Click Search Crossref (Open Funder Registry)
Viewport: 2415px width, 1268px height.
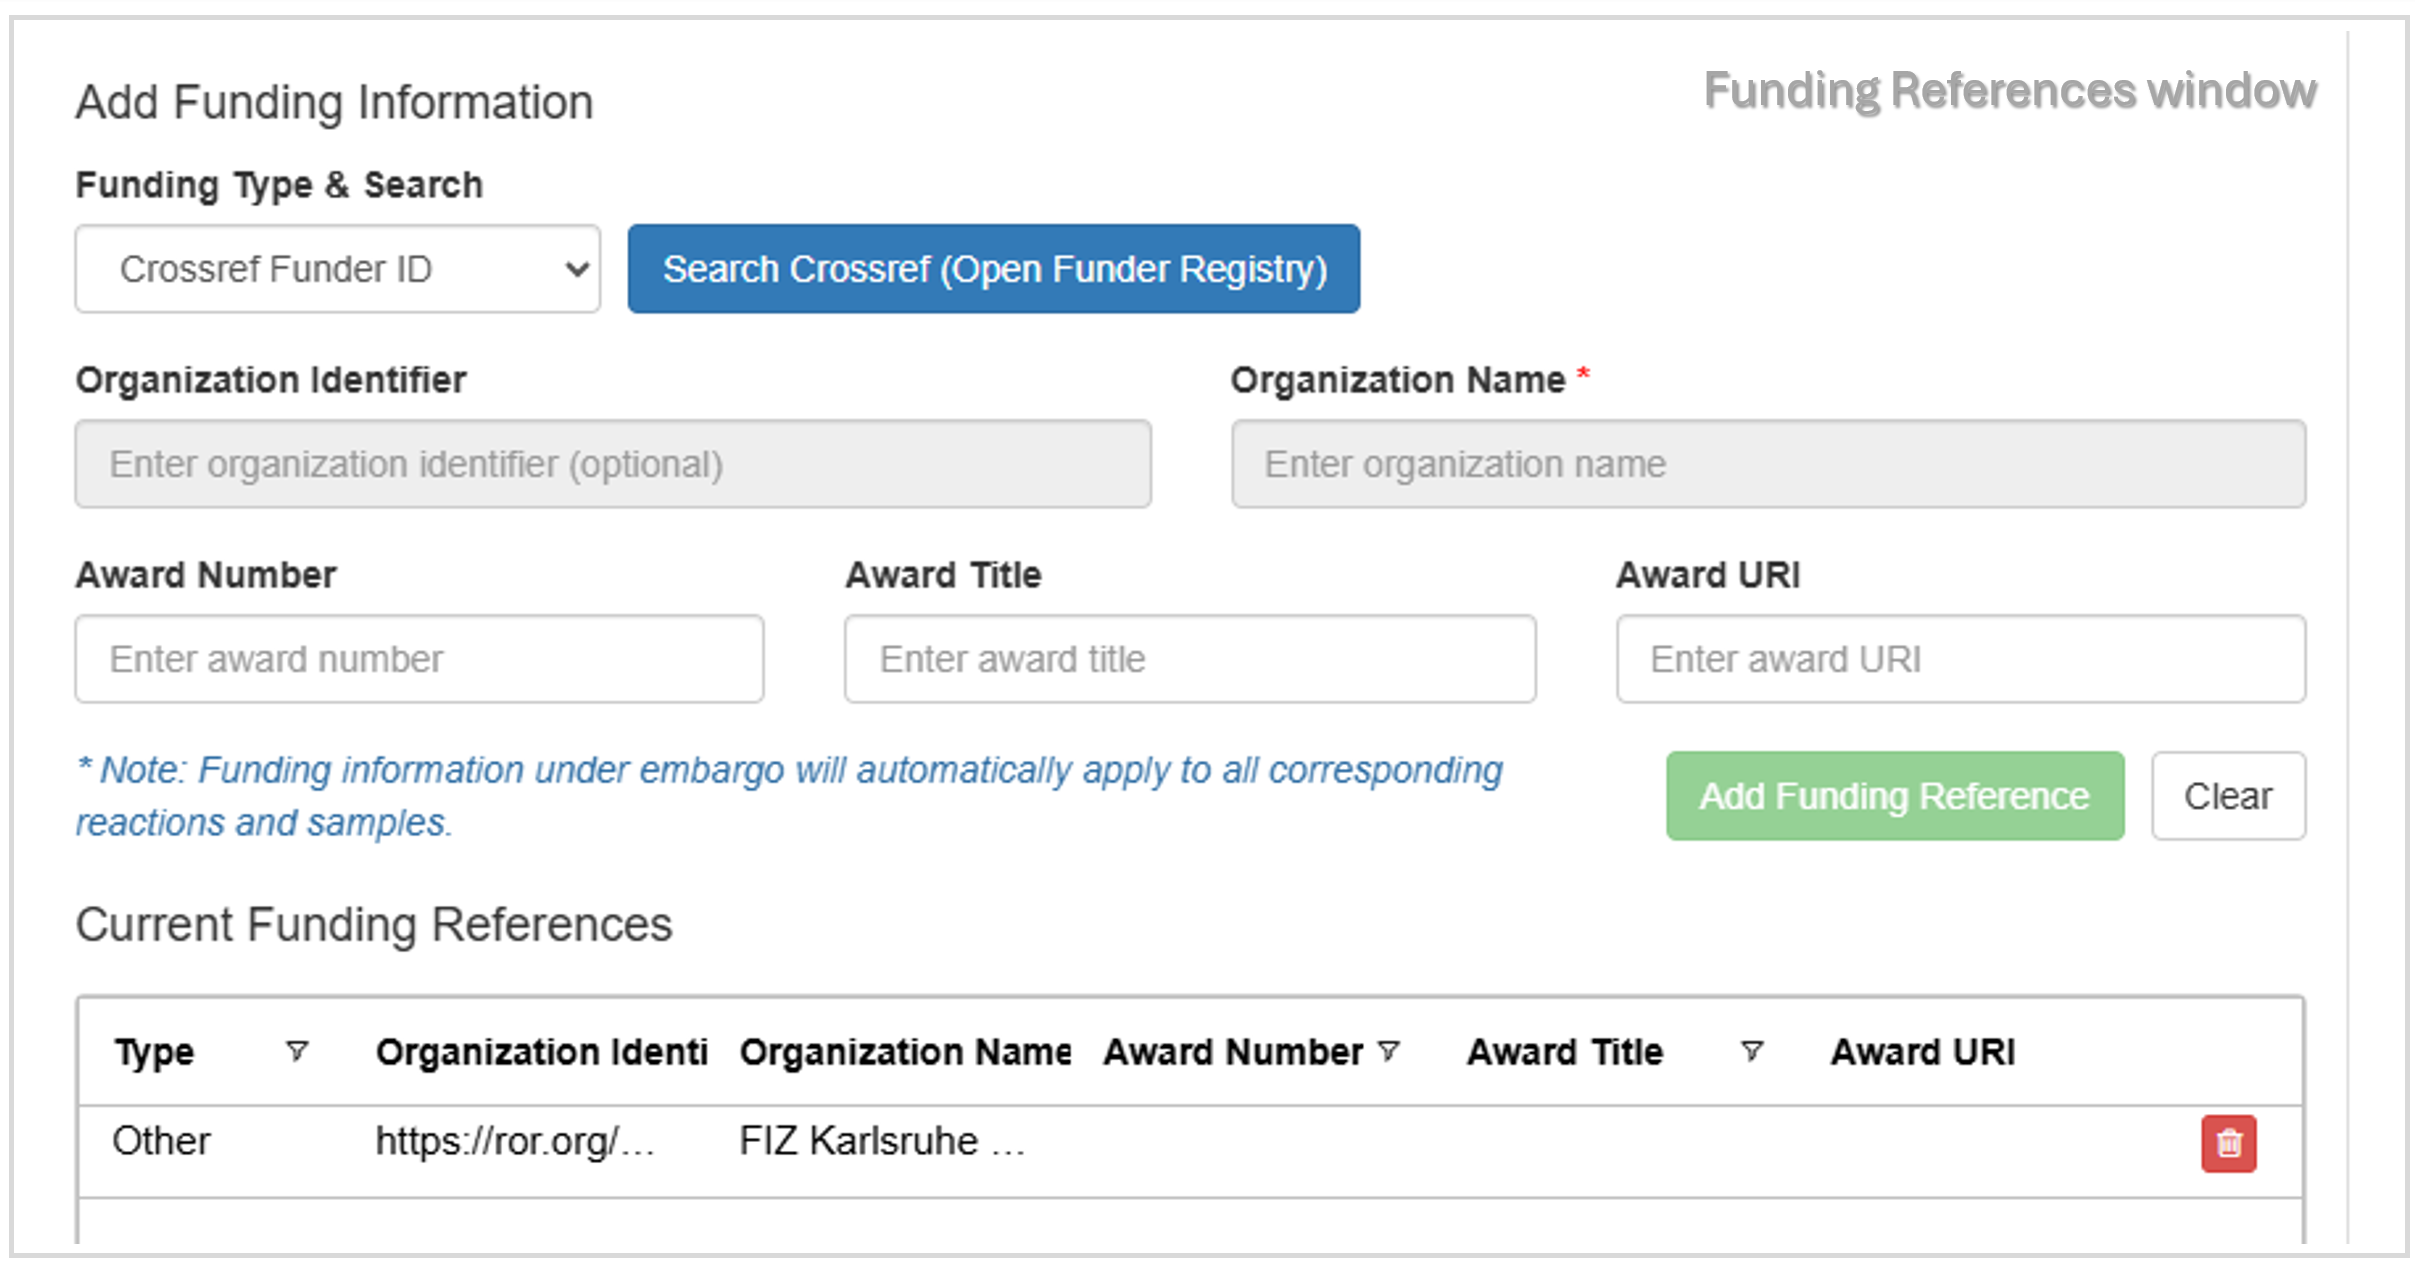click(993, 268)
